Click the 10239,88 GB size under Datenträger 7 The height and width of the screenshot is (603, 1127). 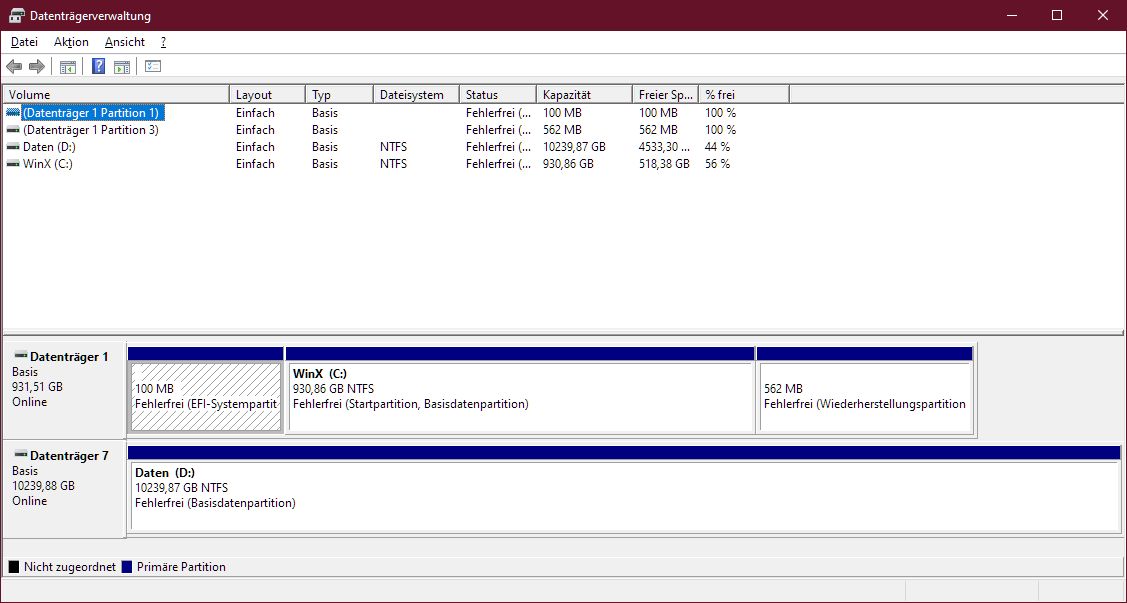43,486
